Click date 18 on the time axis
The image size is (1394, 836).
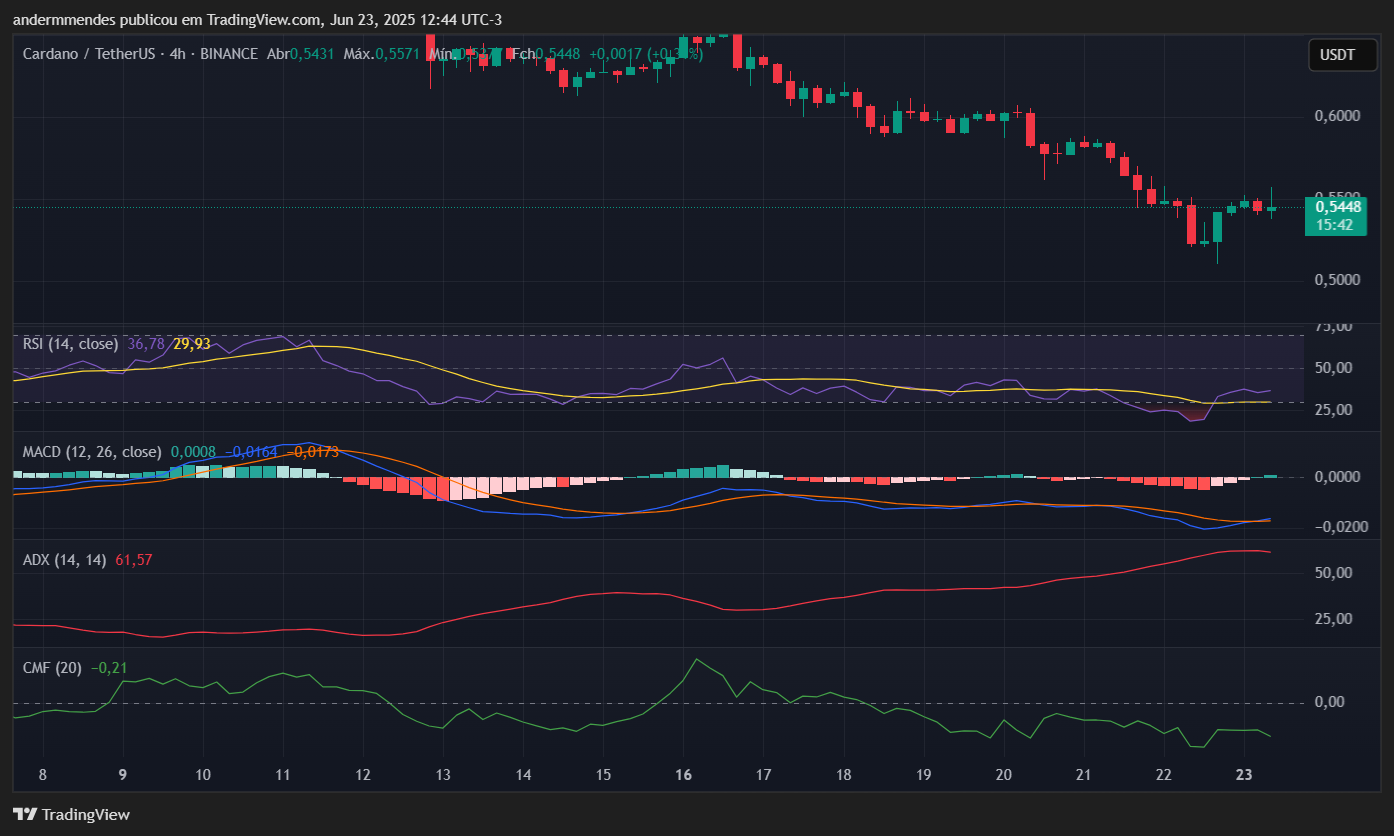843,775
